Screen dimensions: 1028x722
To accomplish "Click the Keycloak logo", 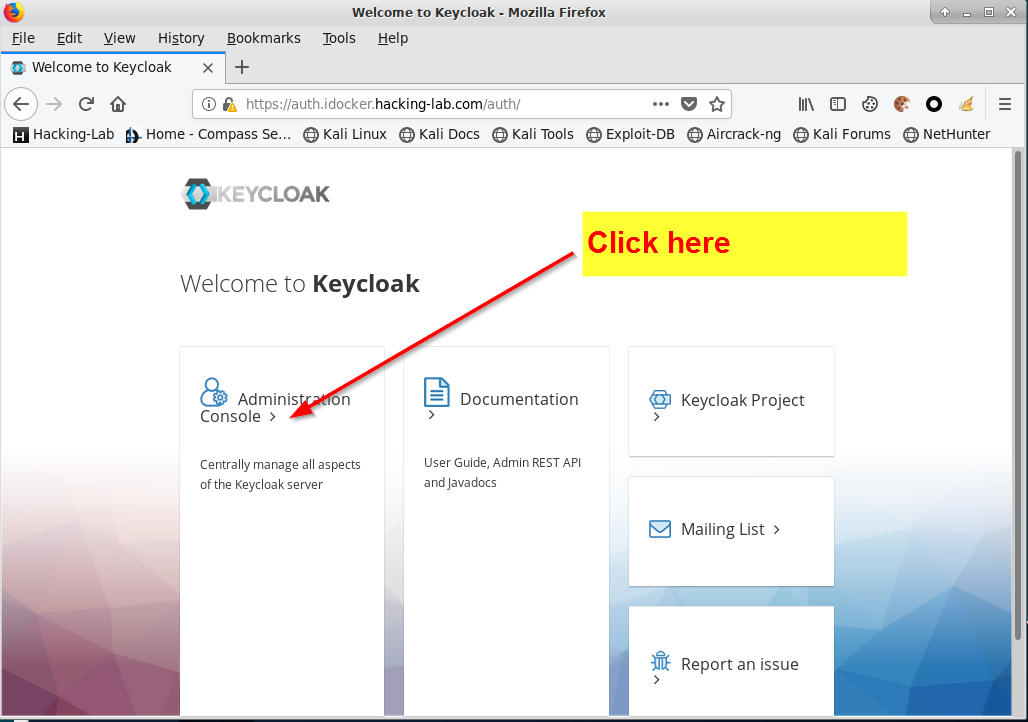I will click(x=256, y=194).
